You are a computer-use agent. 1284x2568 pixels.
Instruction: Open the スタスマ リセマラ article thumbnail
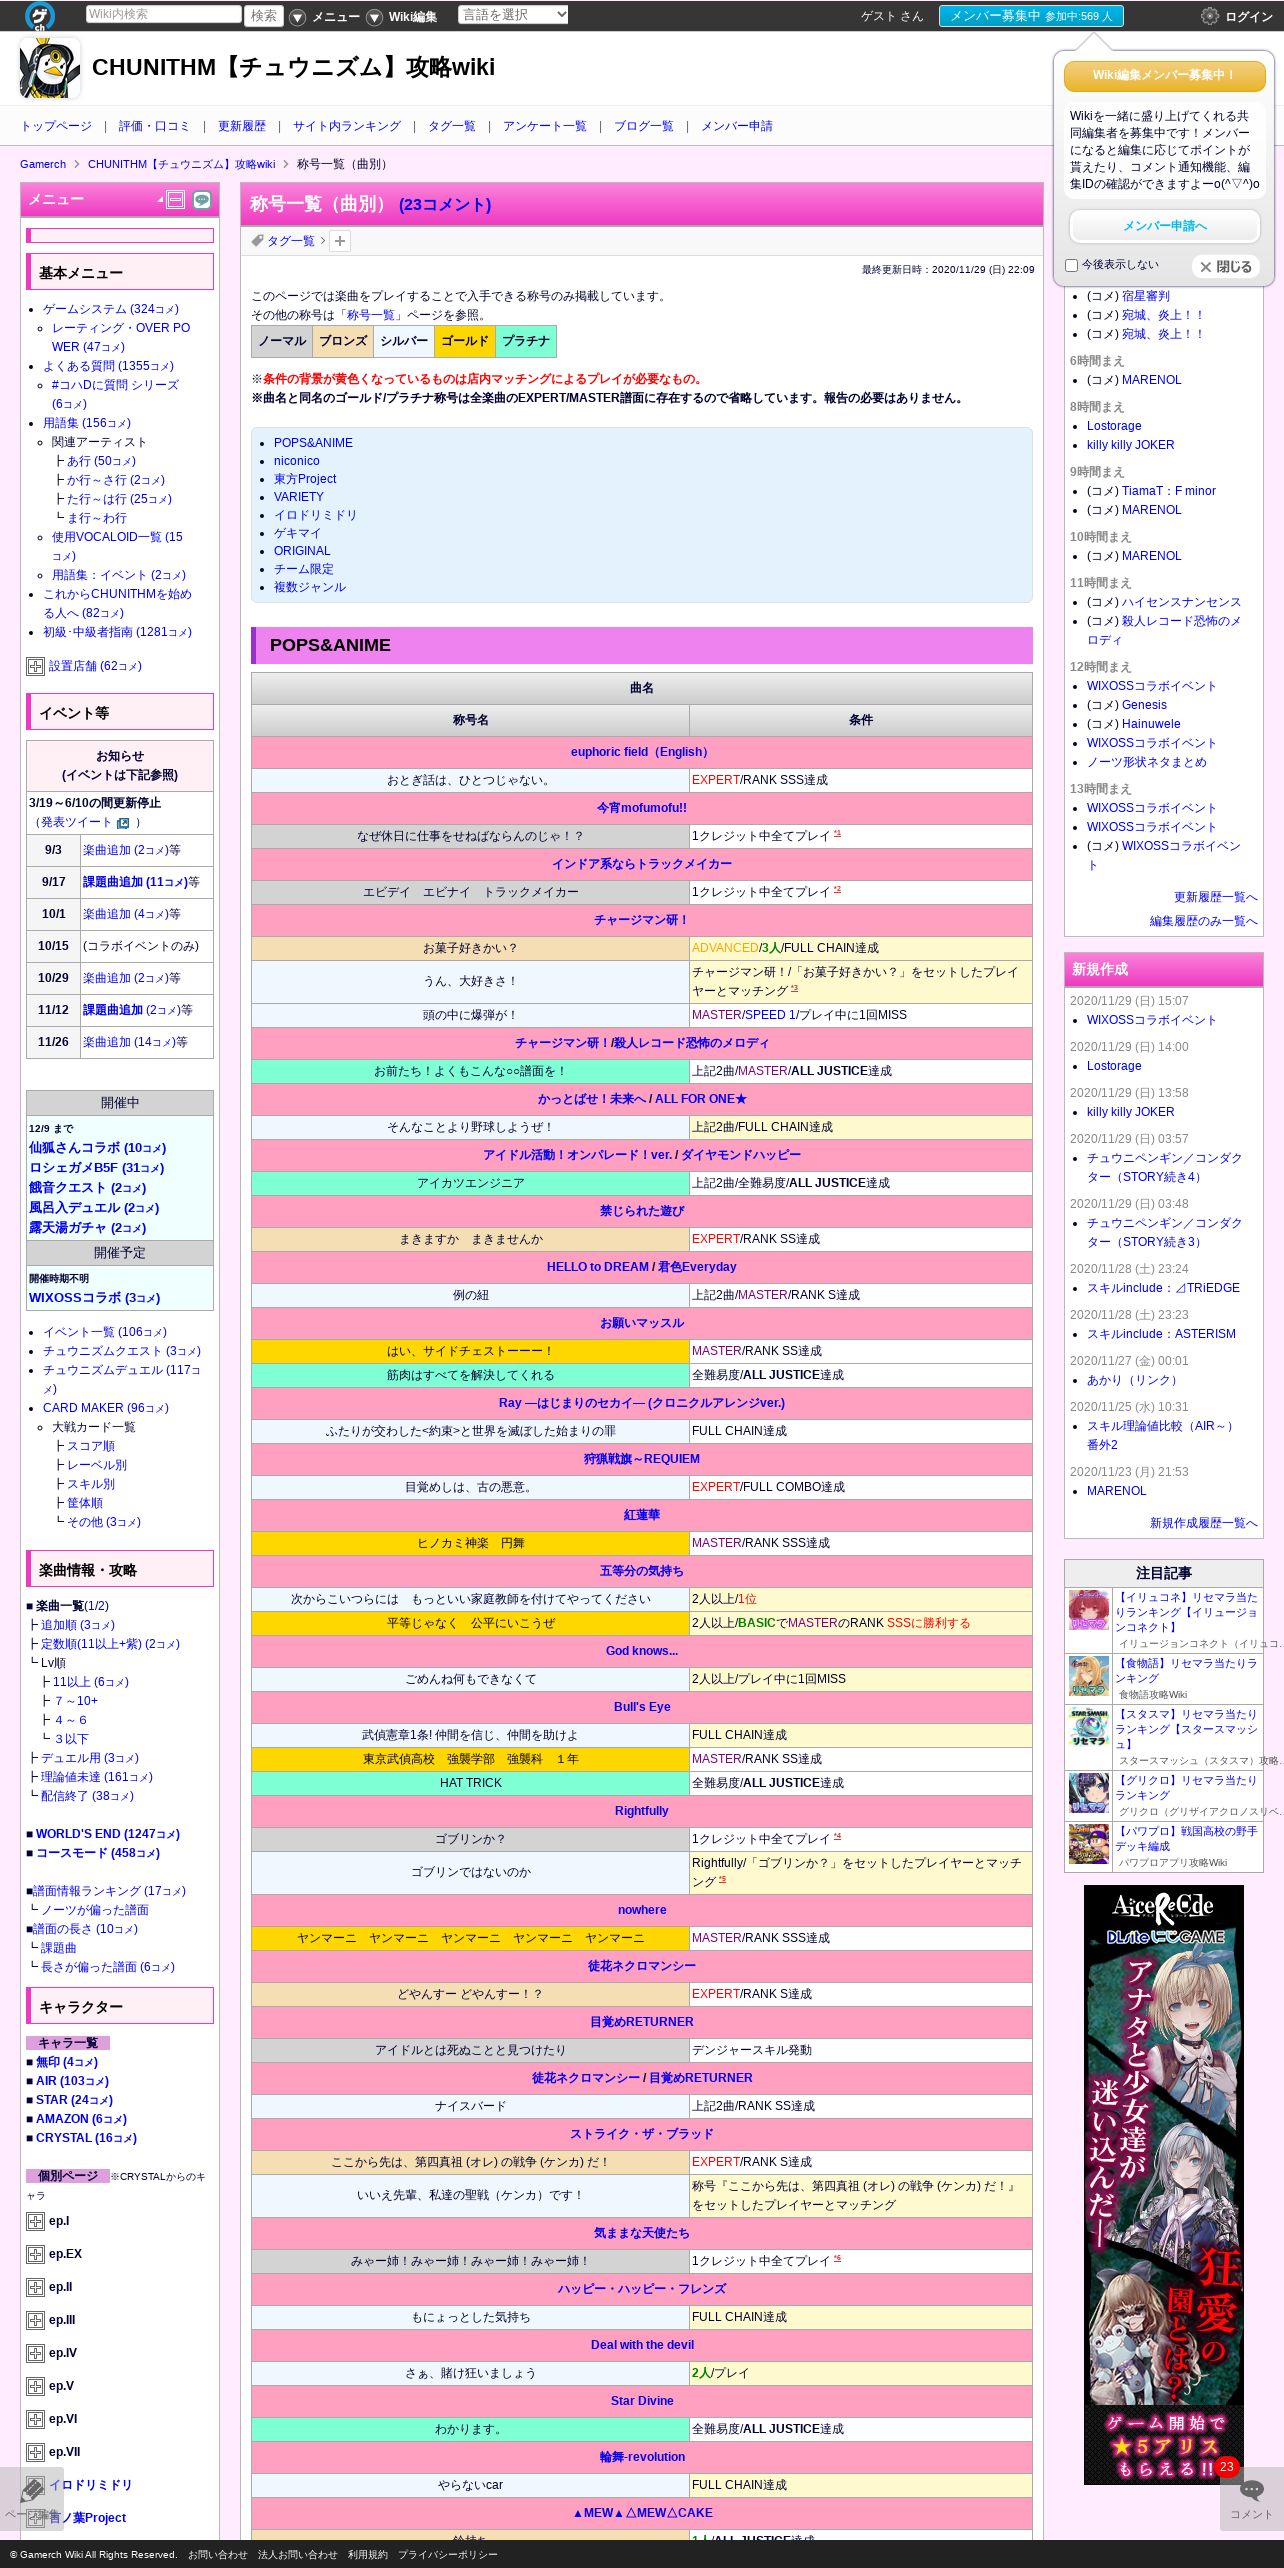pos(1089,1728)
